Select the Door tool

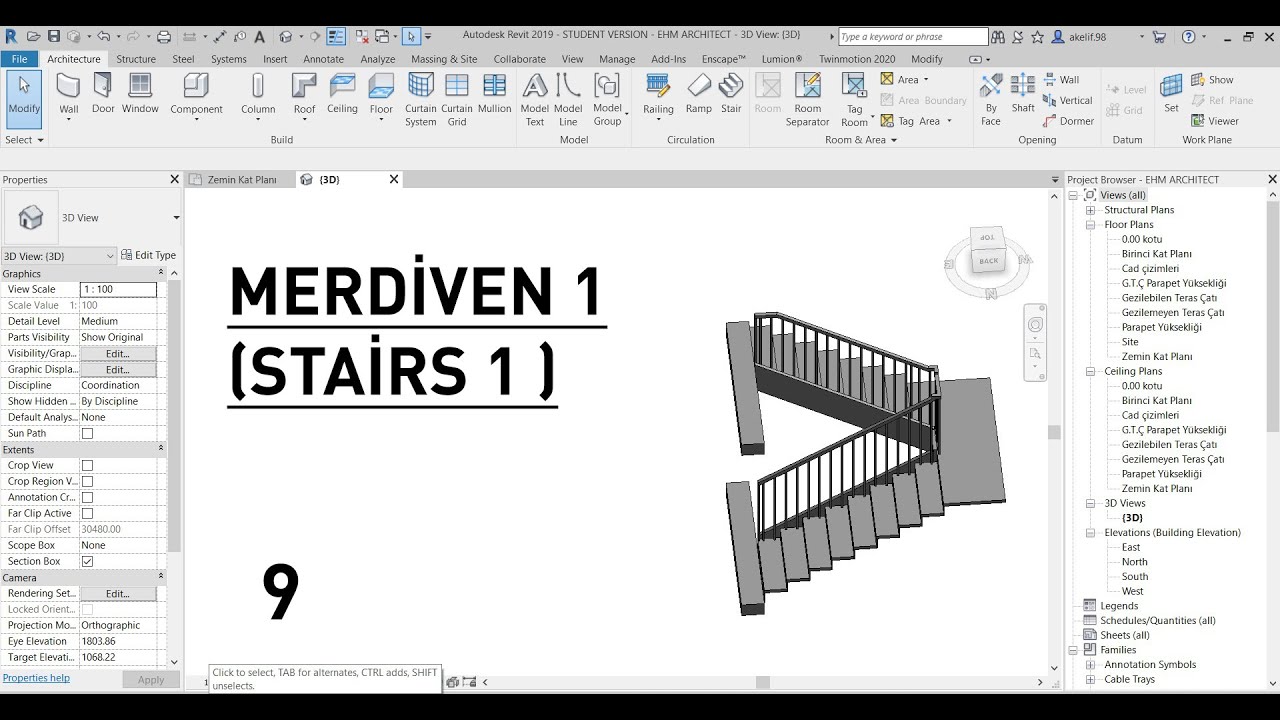coord(103,94)
